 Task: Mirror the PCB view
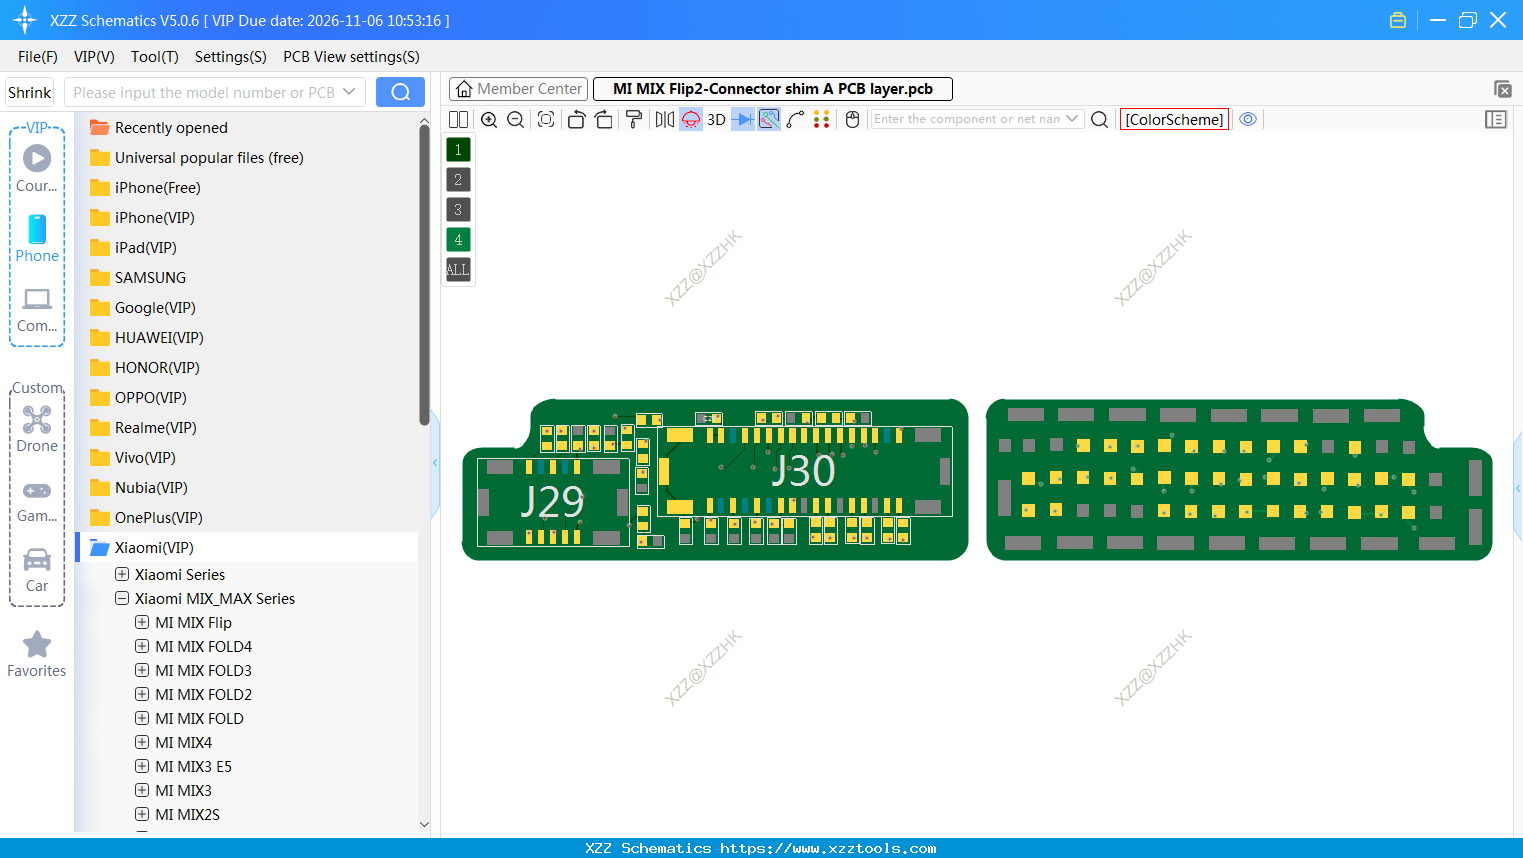tap(664, 119)
